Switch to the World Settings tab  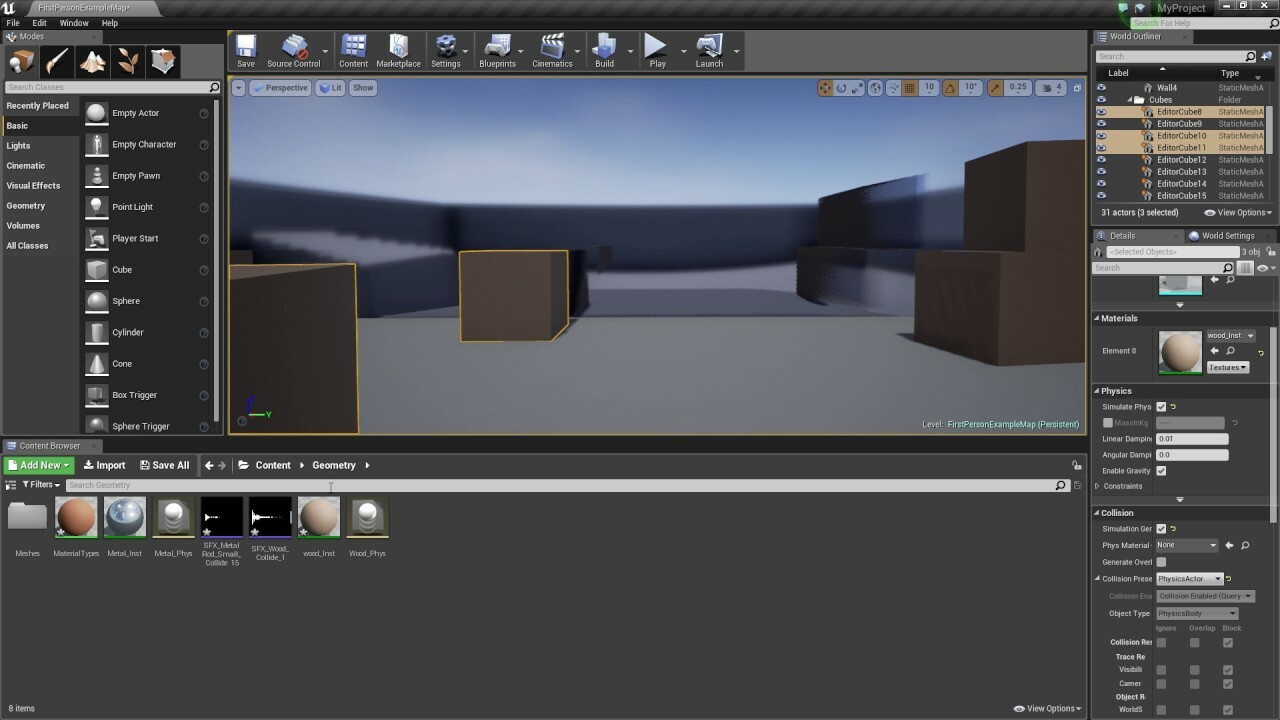[1228, 235]
